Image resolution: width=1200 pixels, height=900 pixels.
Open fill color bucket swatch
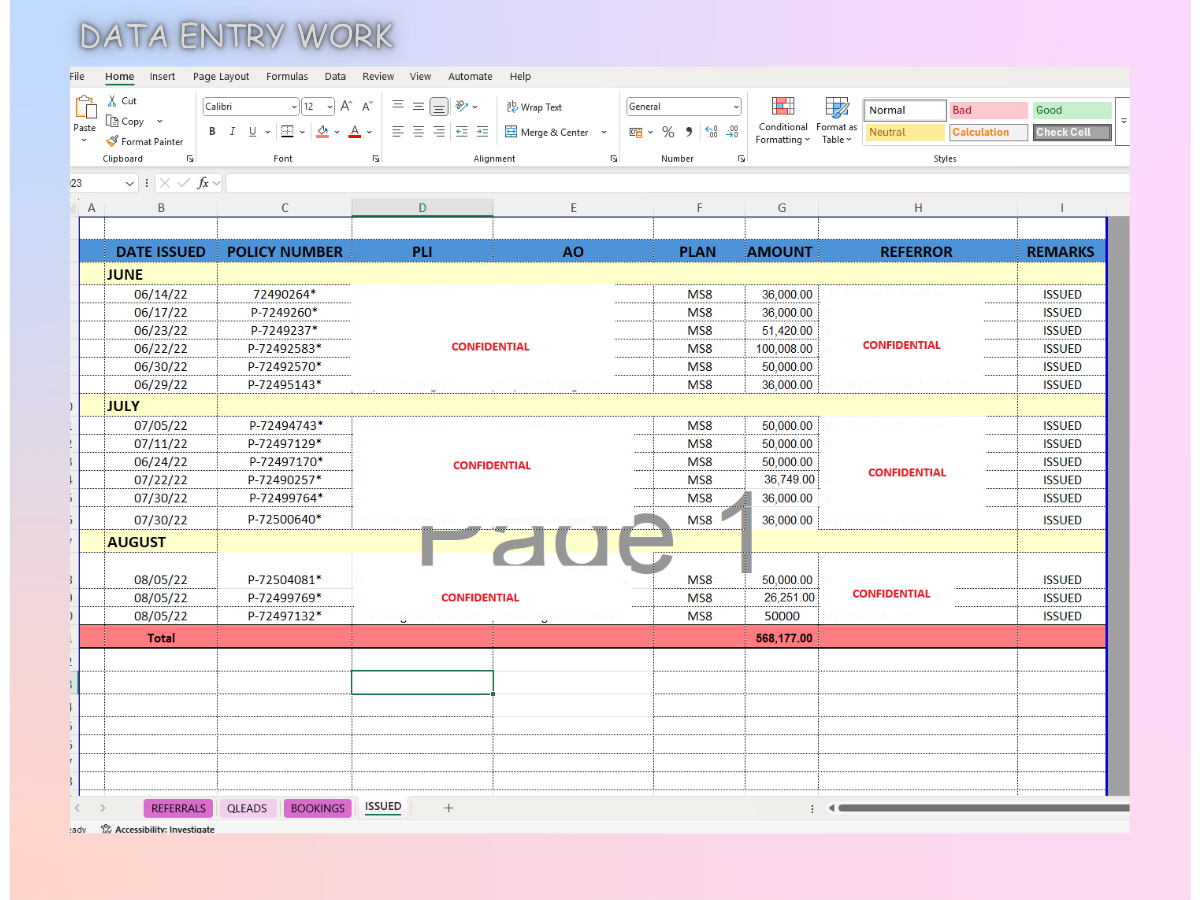[322, 131]
